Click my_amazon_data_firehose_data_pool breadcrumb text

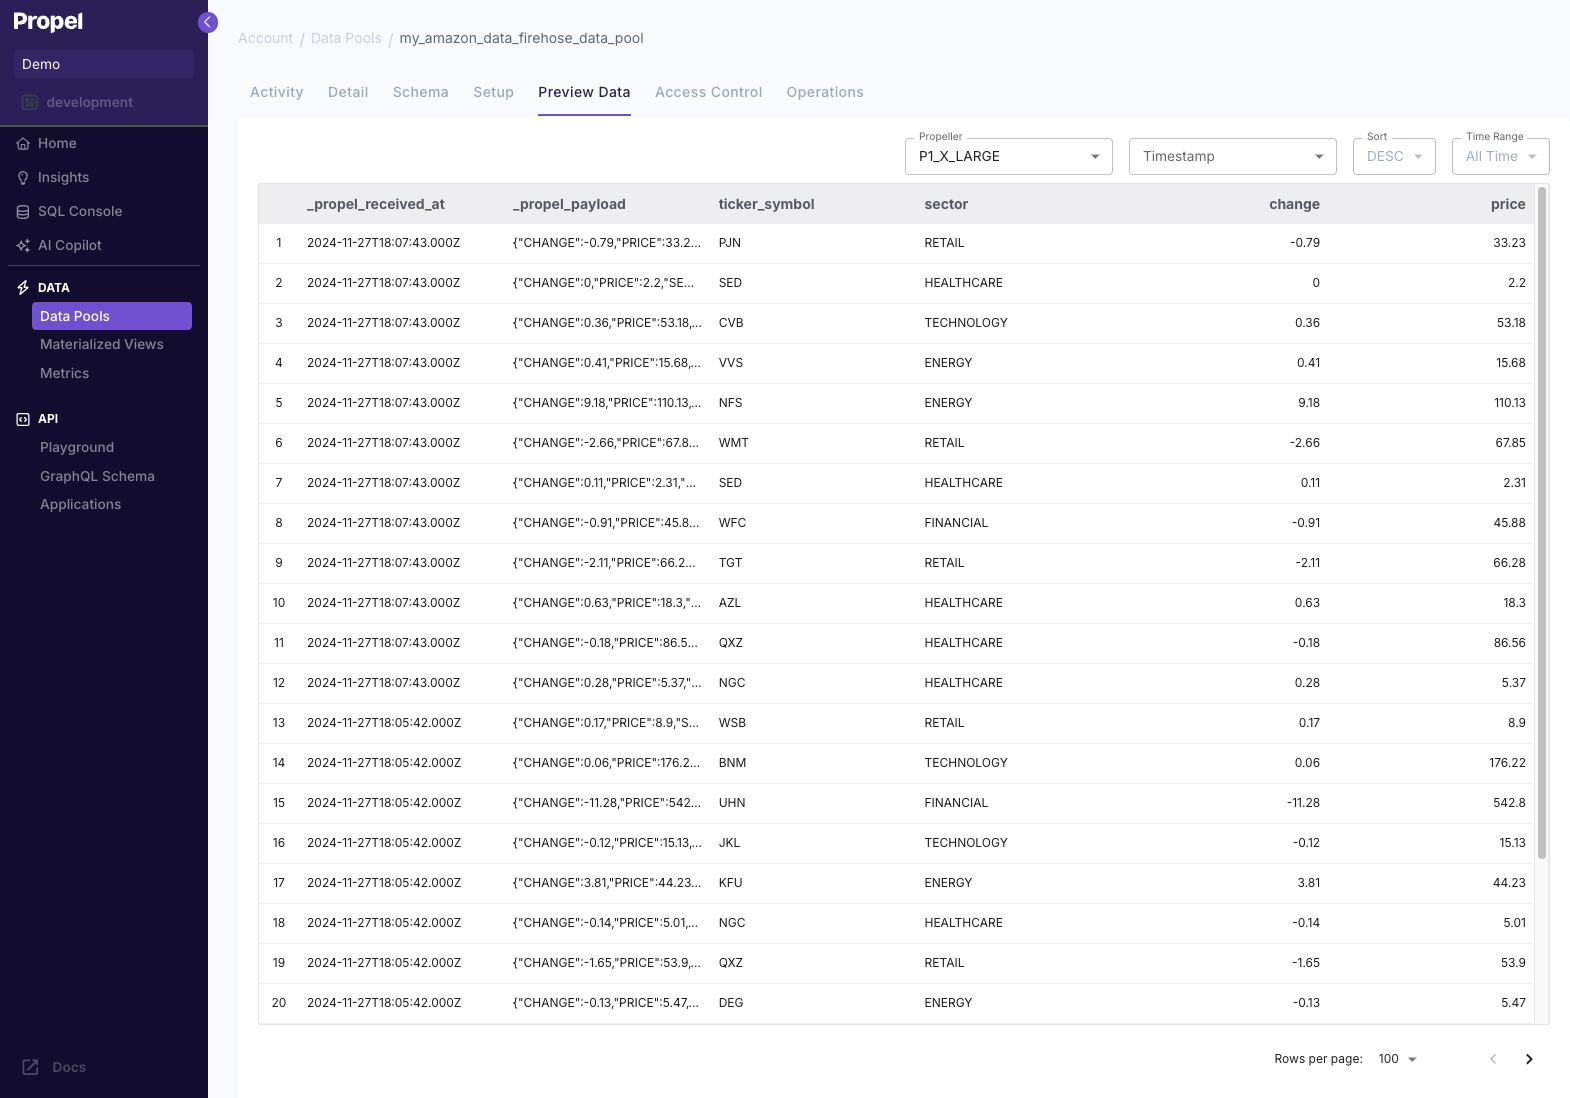[522, 38]
